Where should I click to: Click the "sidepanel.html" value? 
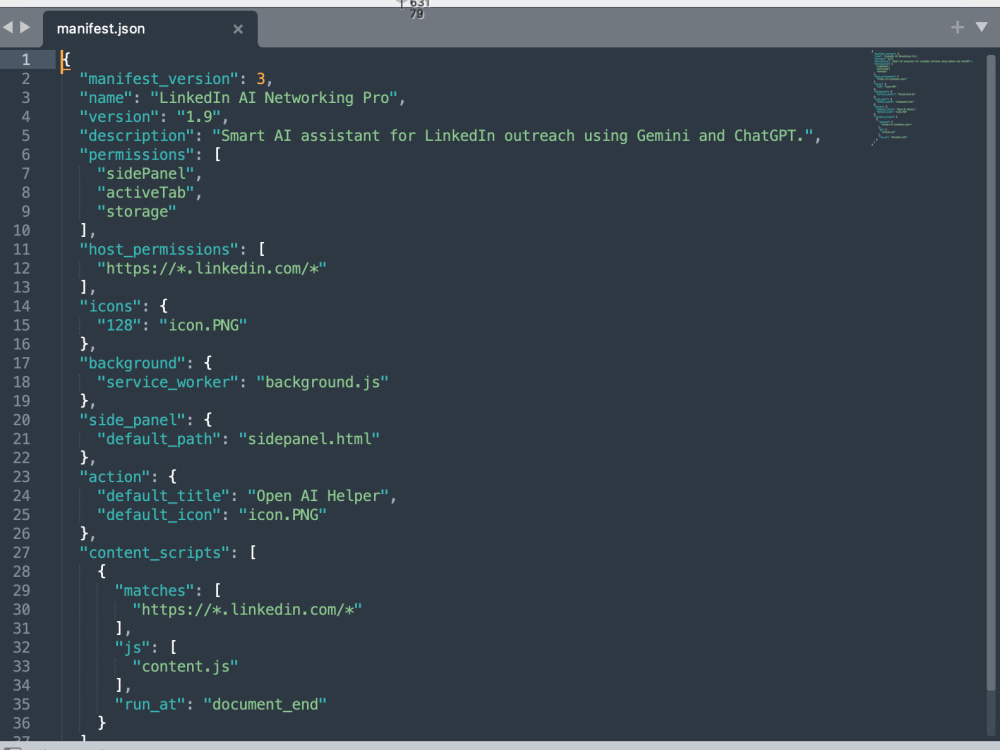pyautogui.click(x=309, y=439)
